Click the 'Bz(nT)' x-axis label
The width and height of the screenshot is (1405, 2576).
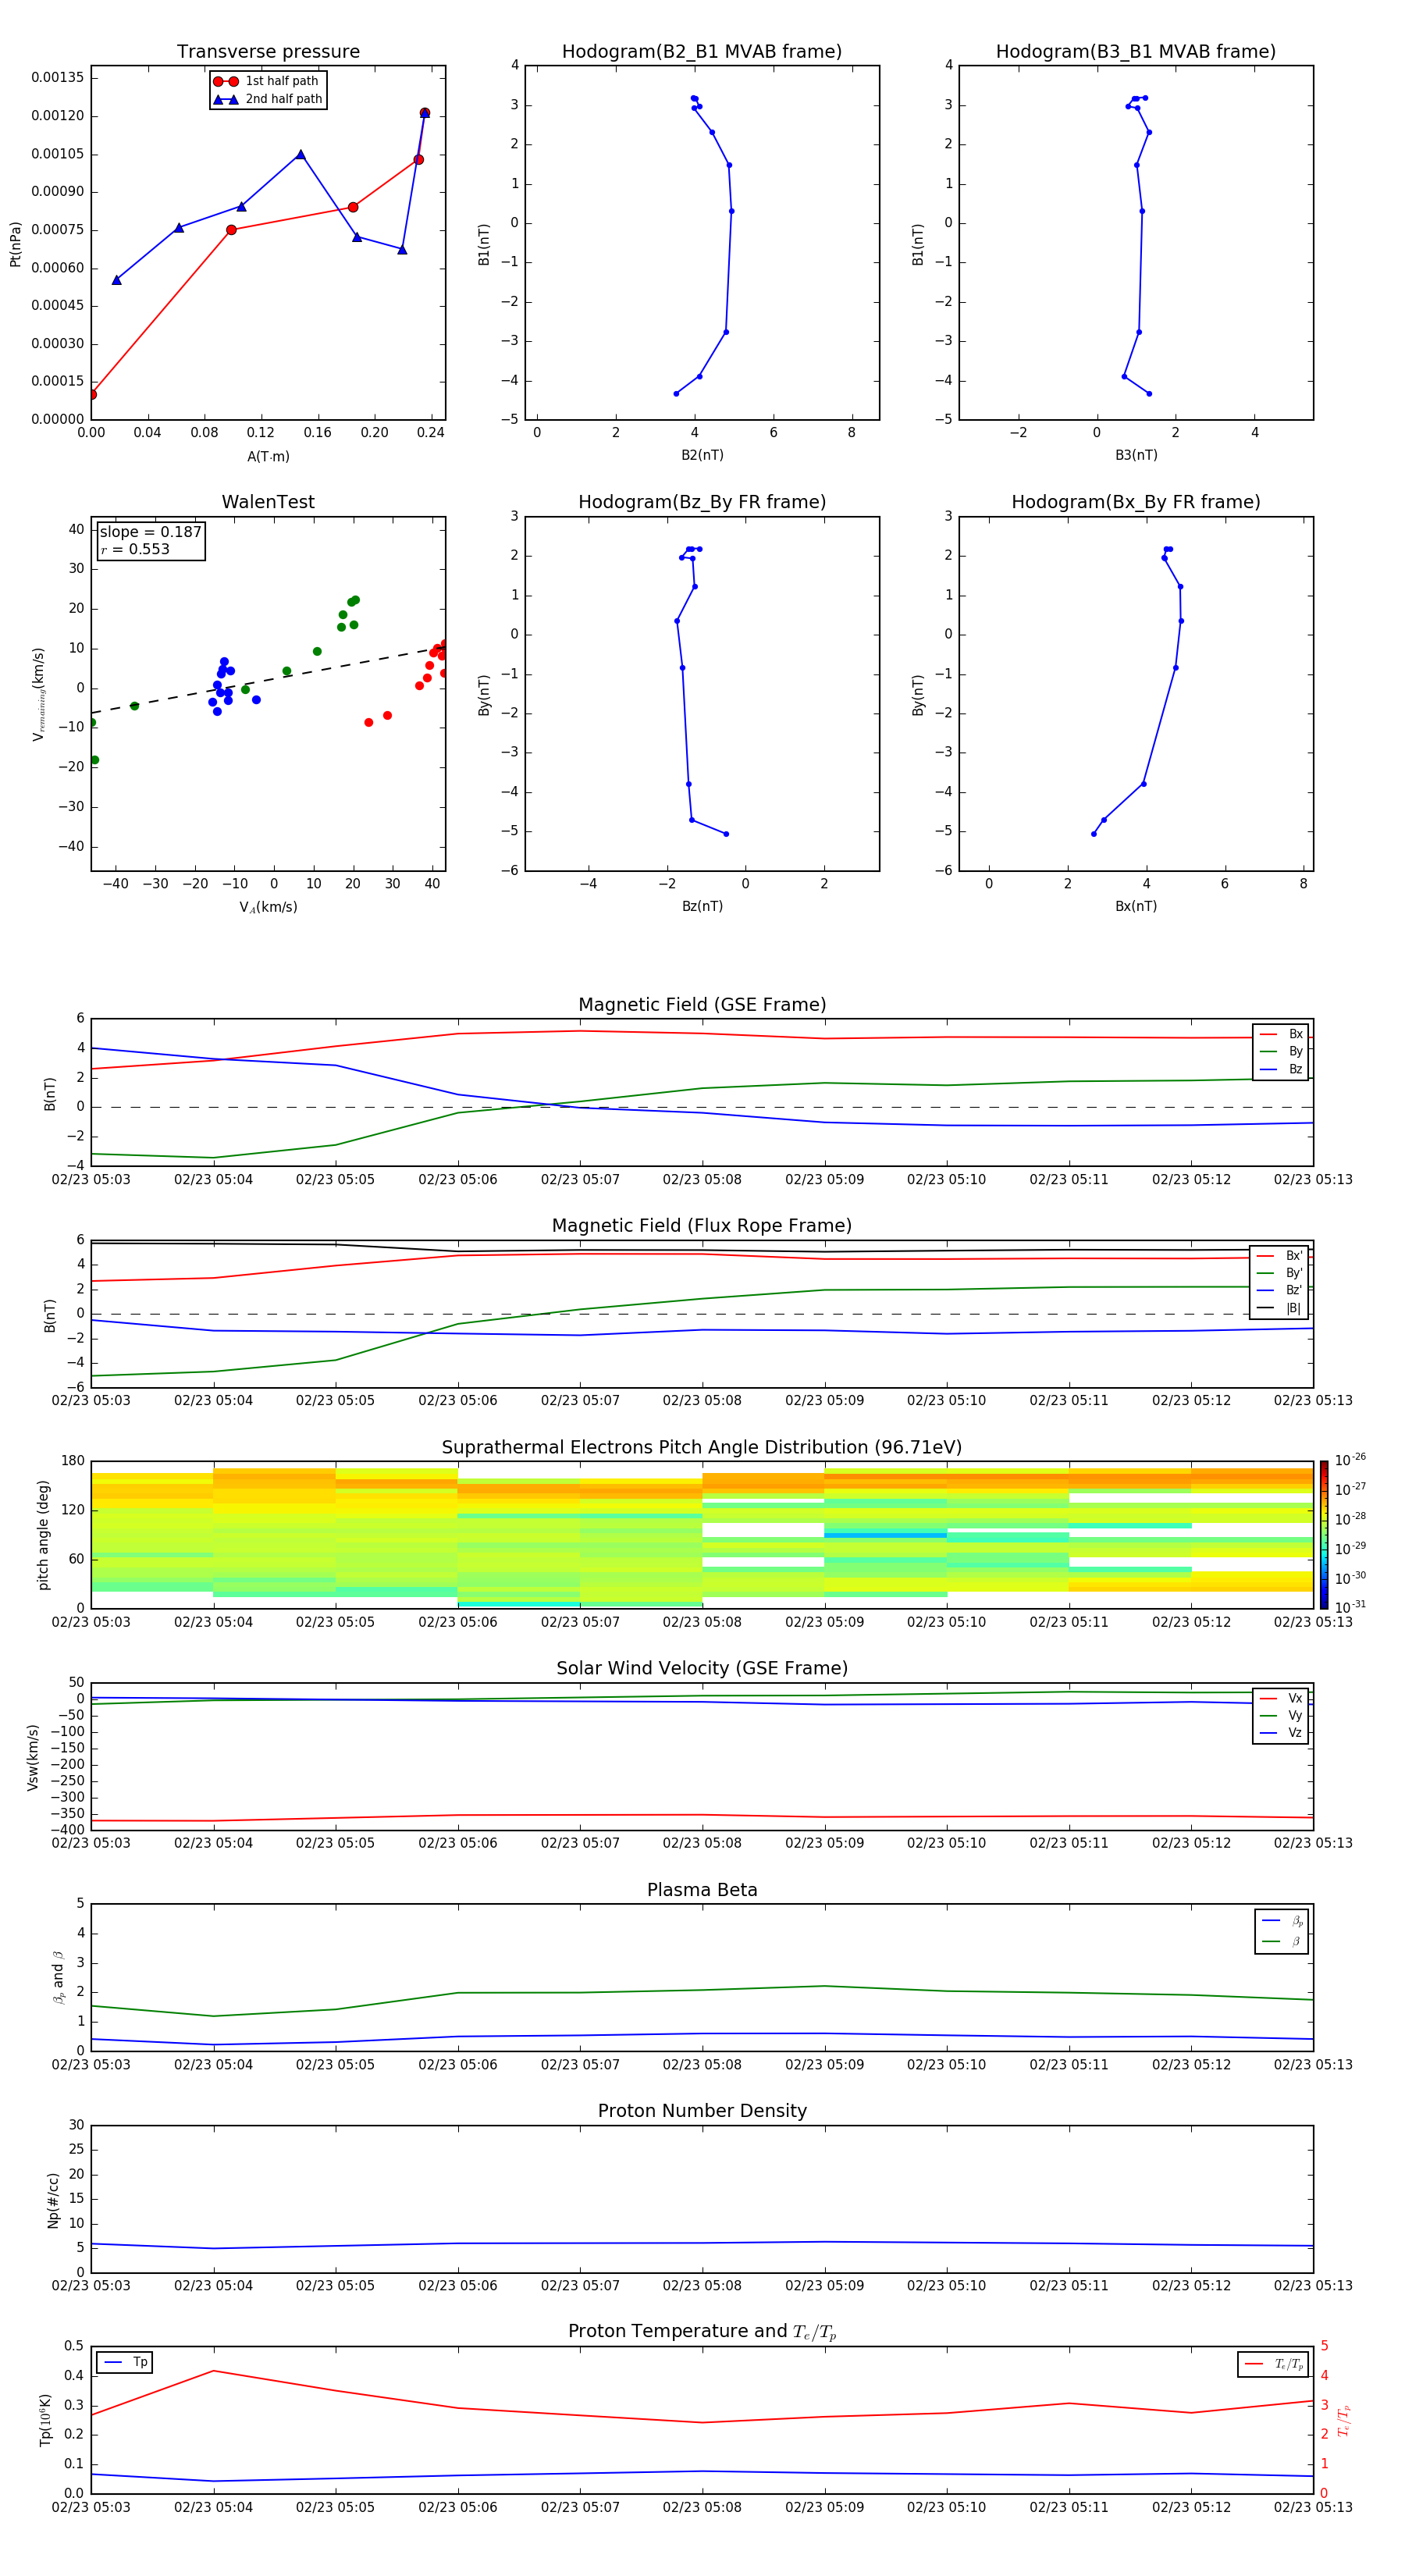pyautogui.click(x=702, y=906)
